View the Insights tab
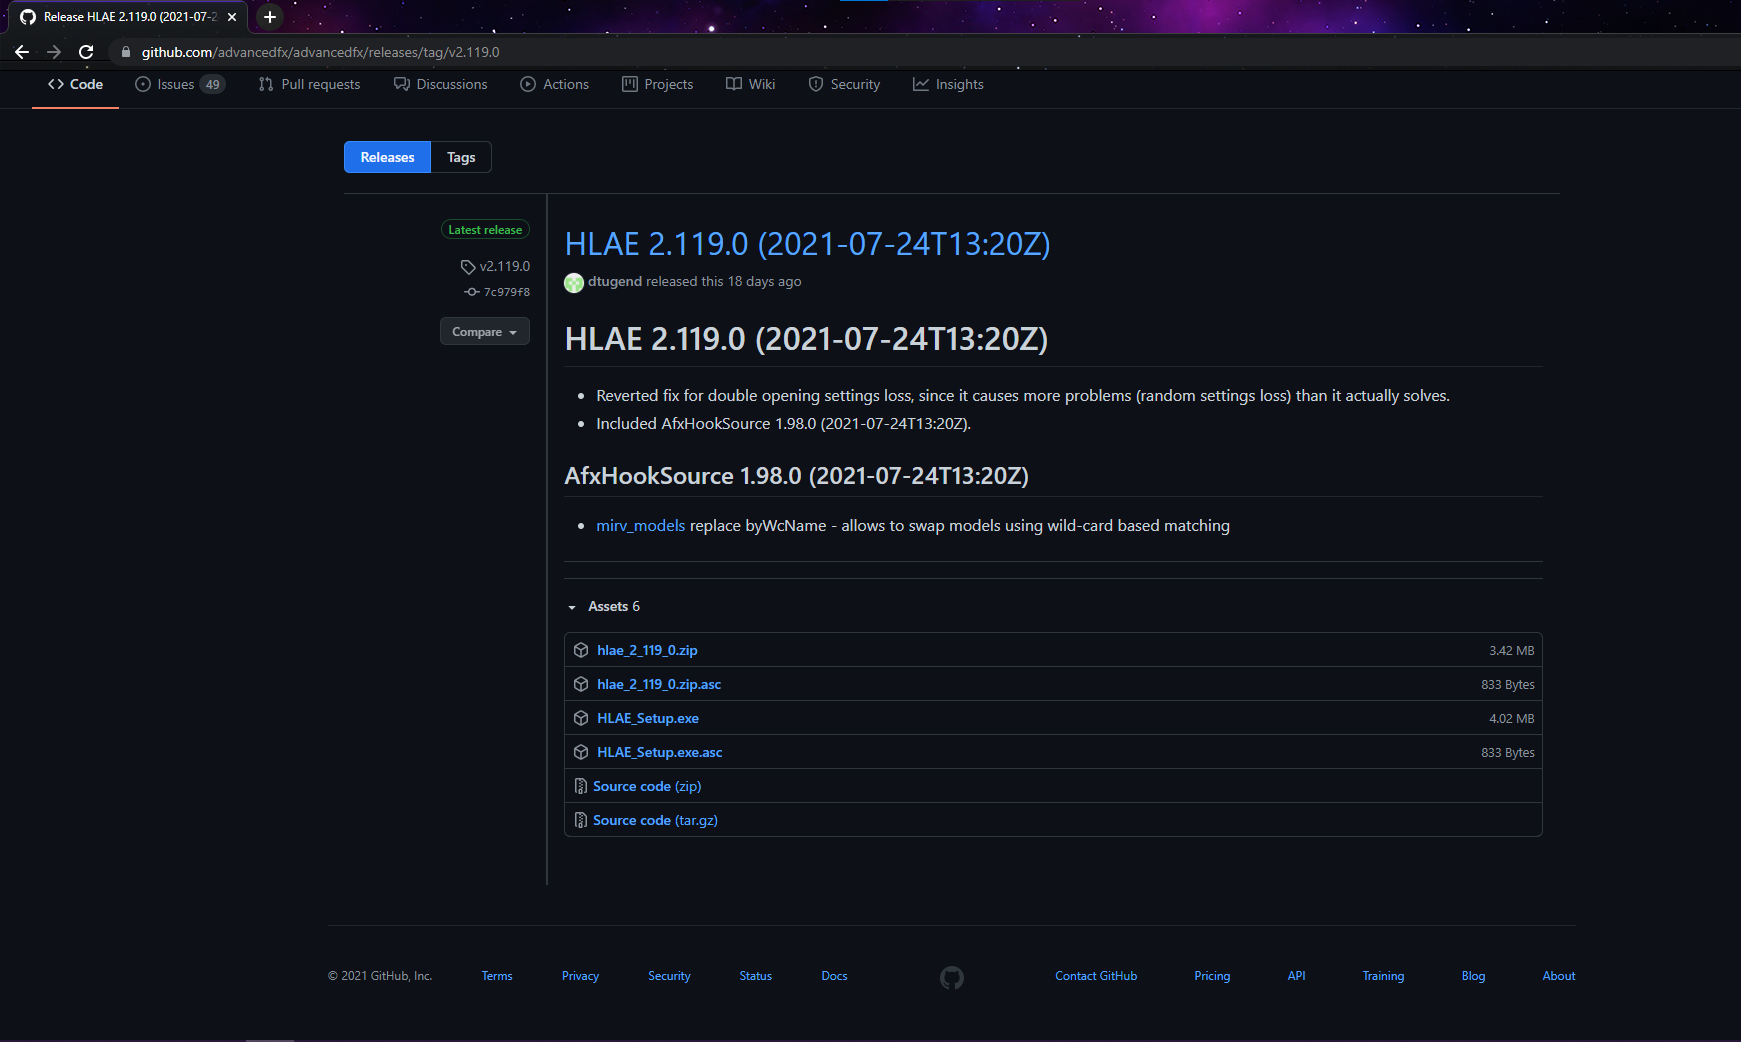The height and width of the screenshot is (1042, 1741). [948, 84]
